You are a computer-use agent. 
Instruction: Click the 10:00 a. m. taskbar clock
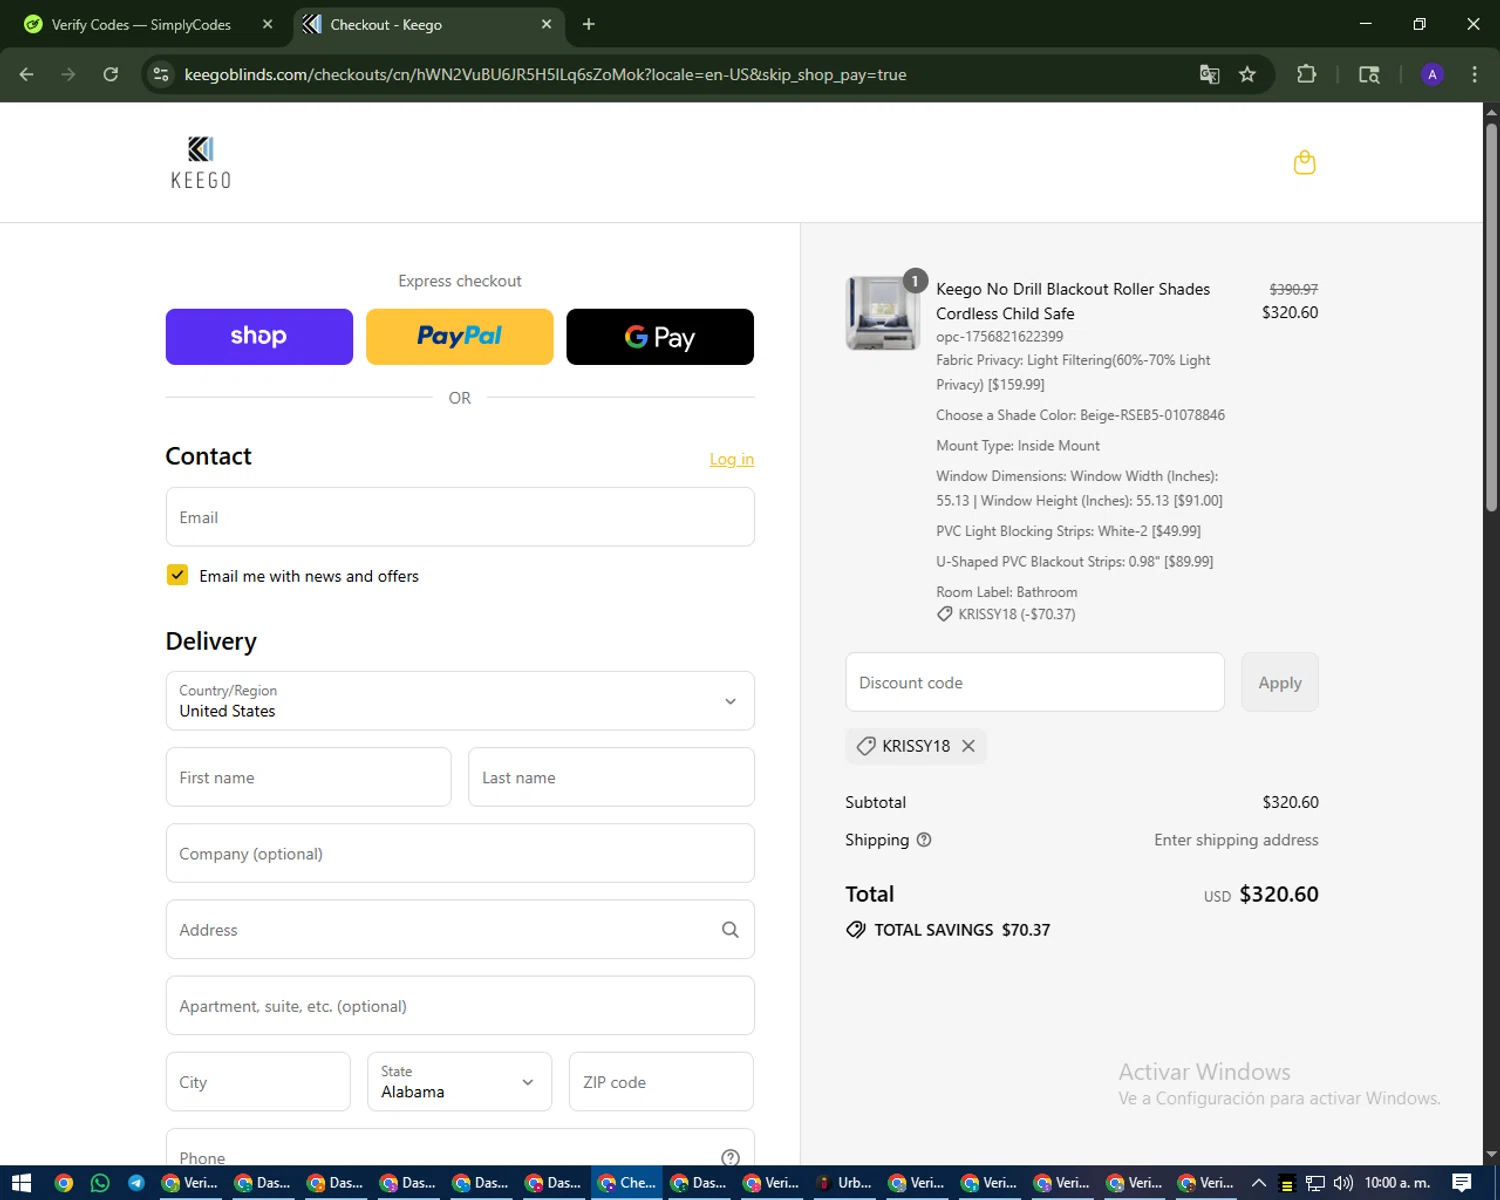[x=1397, y=1183]
